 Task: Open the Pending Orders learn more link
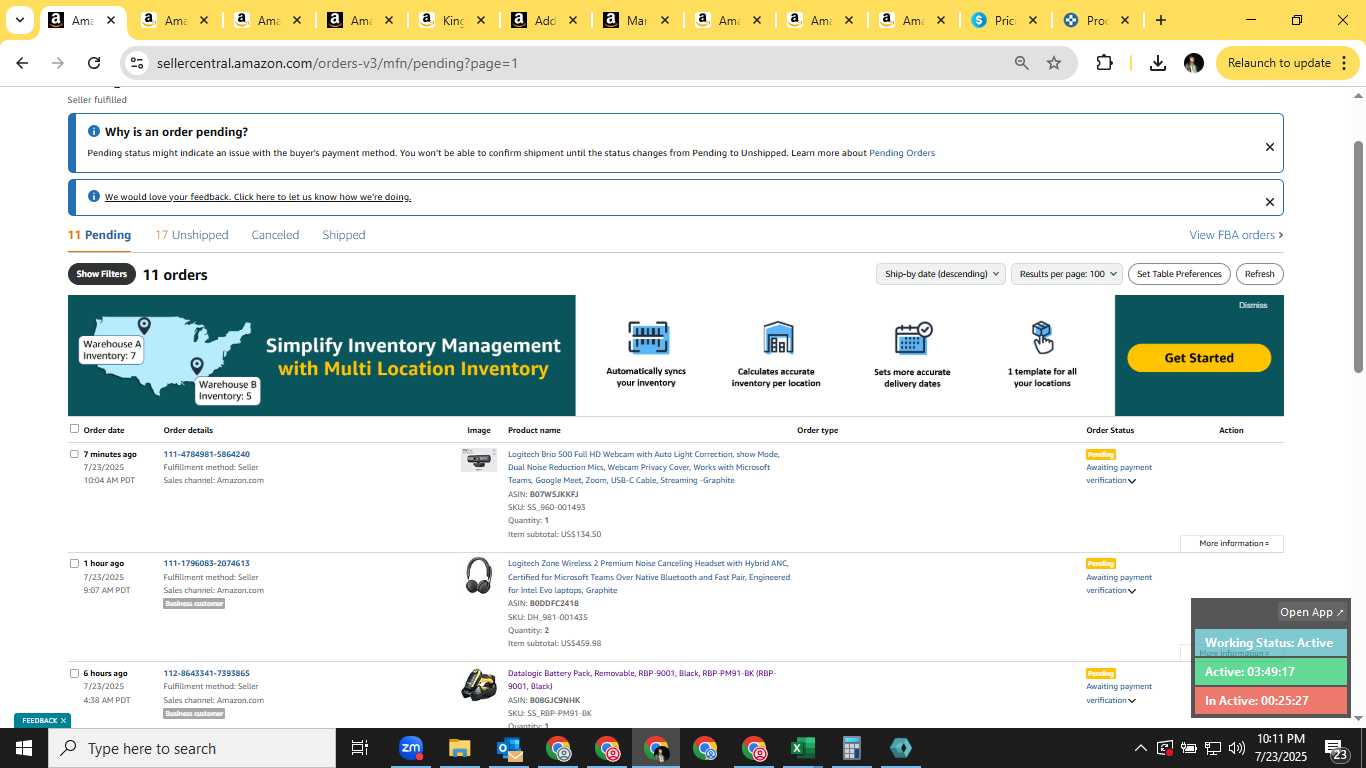coord(902,153)
